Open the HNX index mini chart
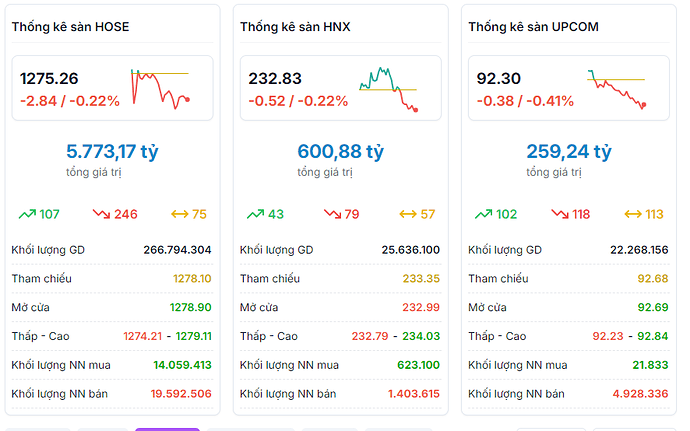The width and height of the screenshot is (690, 431). [389, 88]
